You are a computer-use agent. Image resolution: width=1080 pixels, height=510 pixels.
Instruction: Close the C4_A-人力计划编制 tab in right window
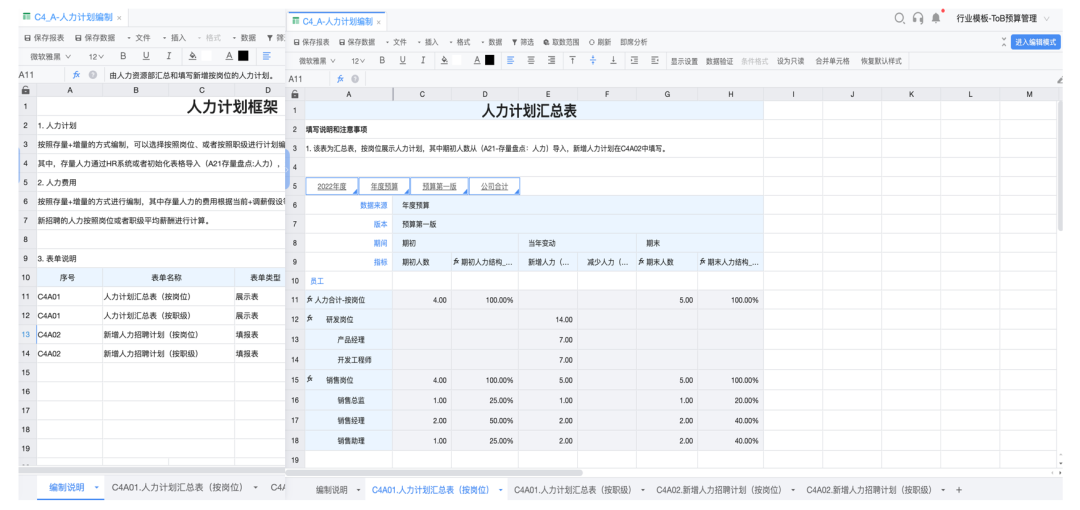378,22
